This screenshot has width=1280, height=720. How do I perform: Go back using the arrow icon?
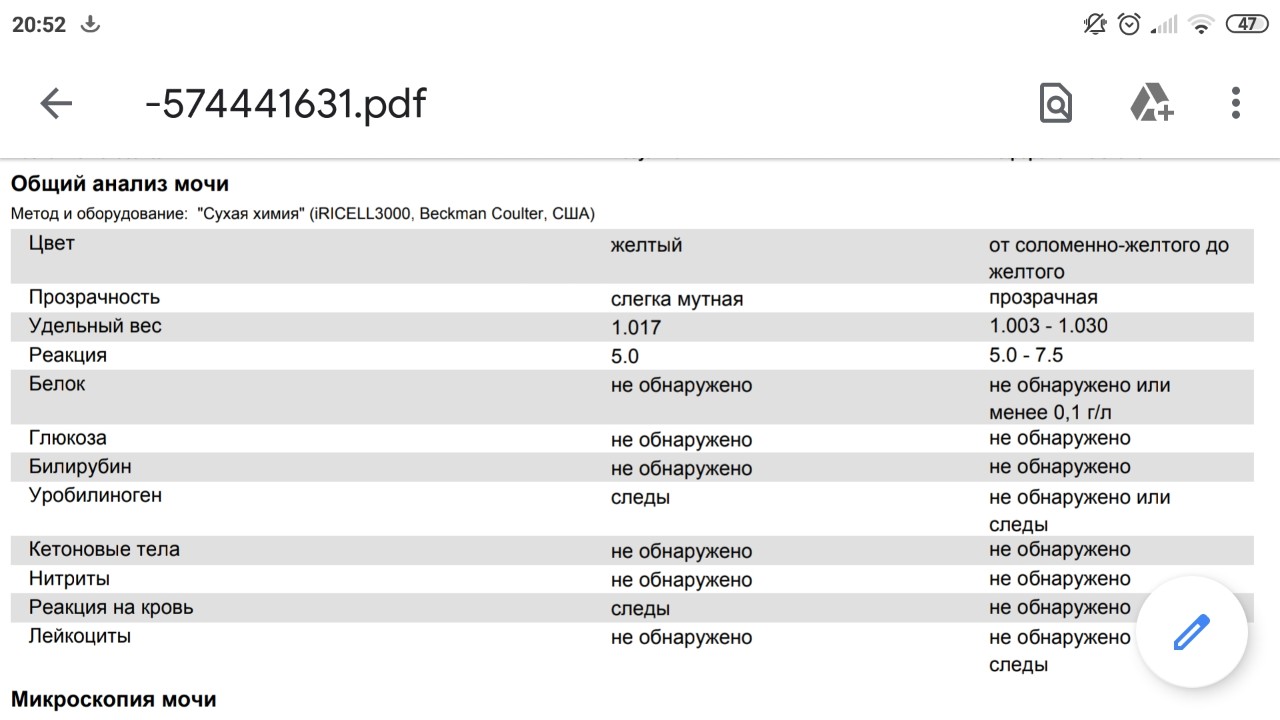pyautogui.click(x=56, y=103)
